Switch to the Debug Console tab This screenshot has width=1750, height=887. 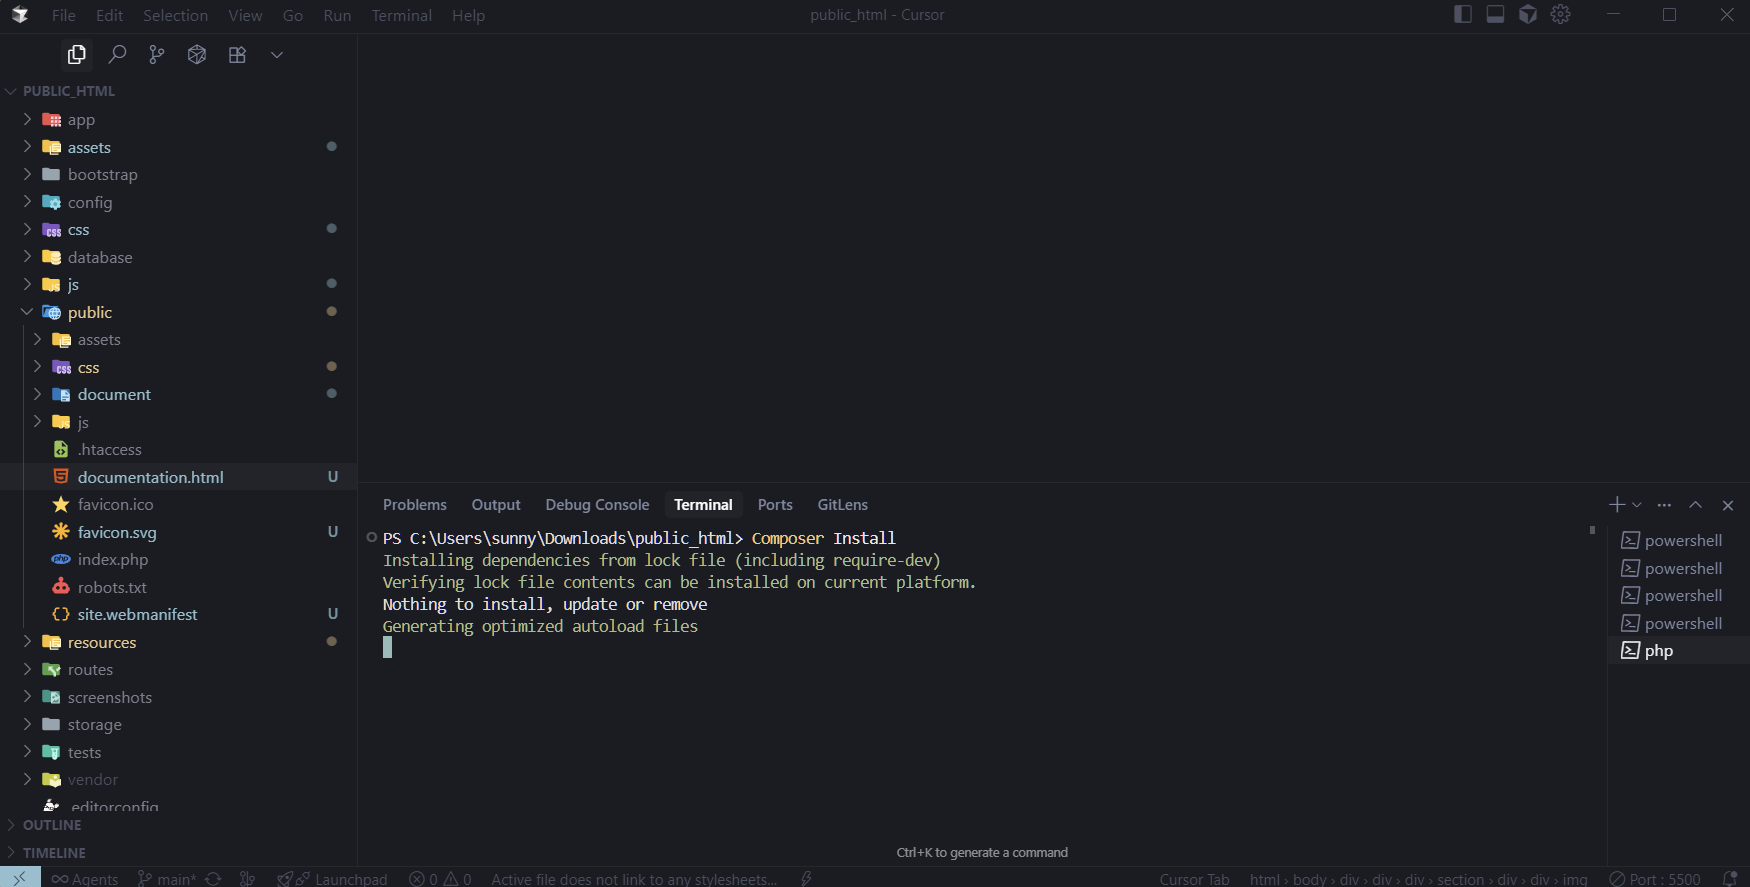pyautogui.click(x=597, y=505)
